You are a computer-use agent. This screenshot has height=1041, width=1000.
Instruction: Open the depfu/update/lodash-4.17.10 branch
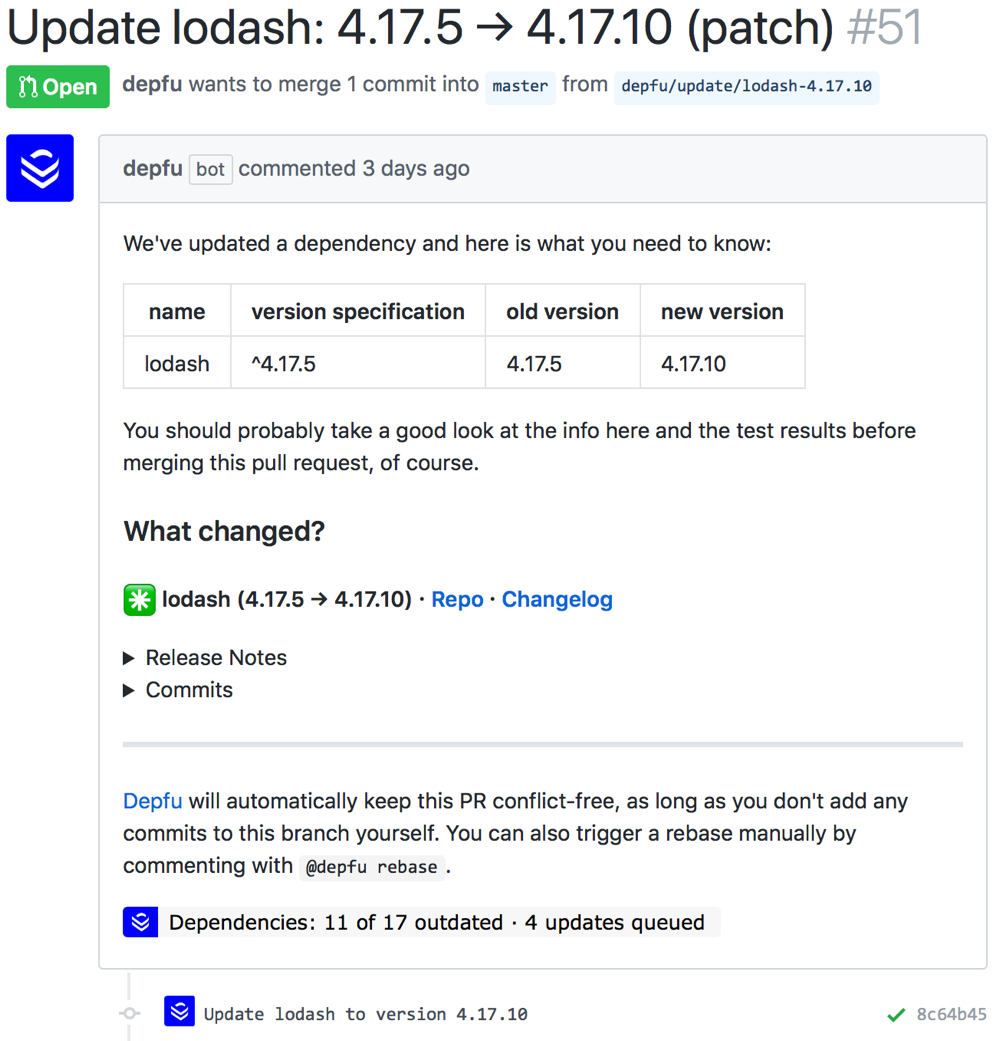click(x=746, y=86)
